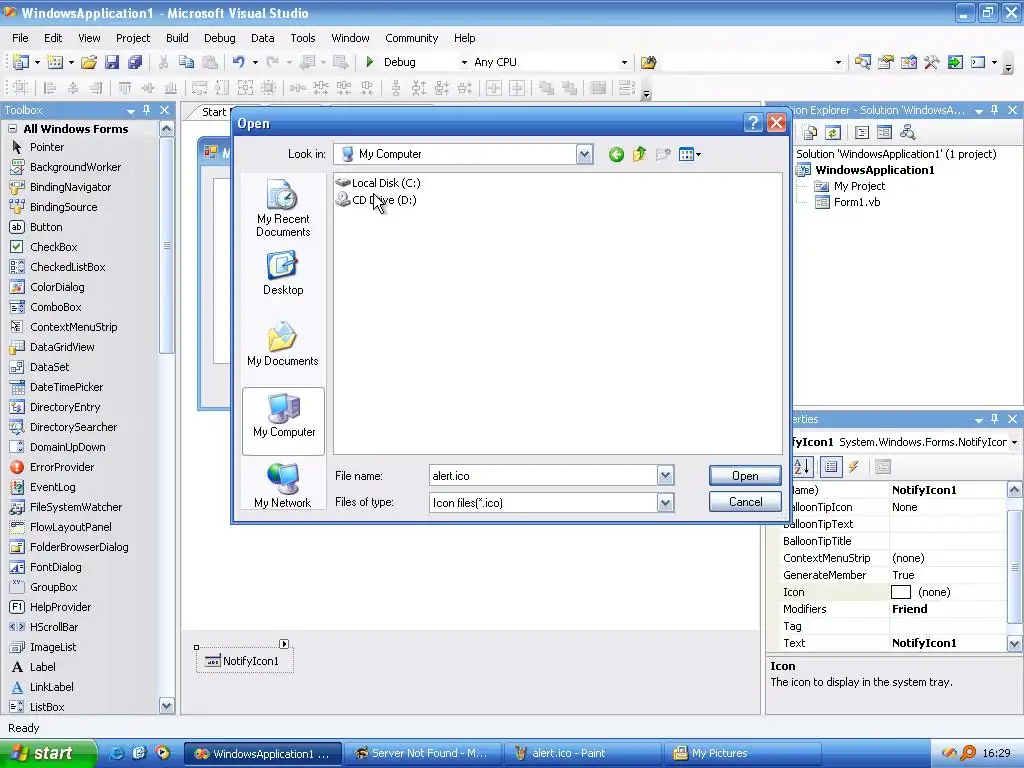Click the Open File toolbar icon
Image resolution: width=1024 pixels, height=768 pixels.
click(x=89, y=62)
